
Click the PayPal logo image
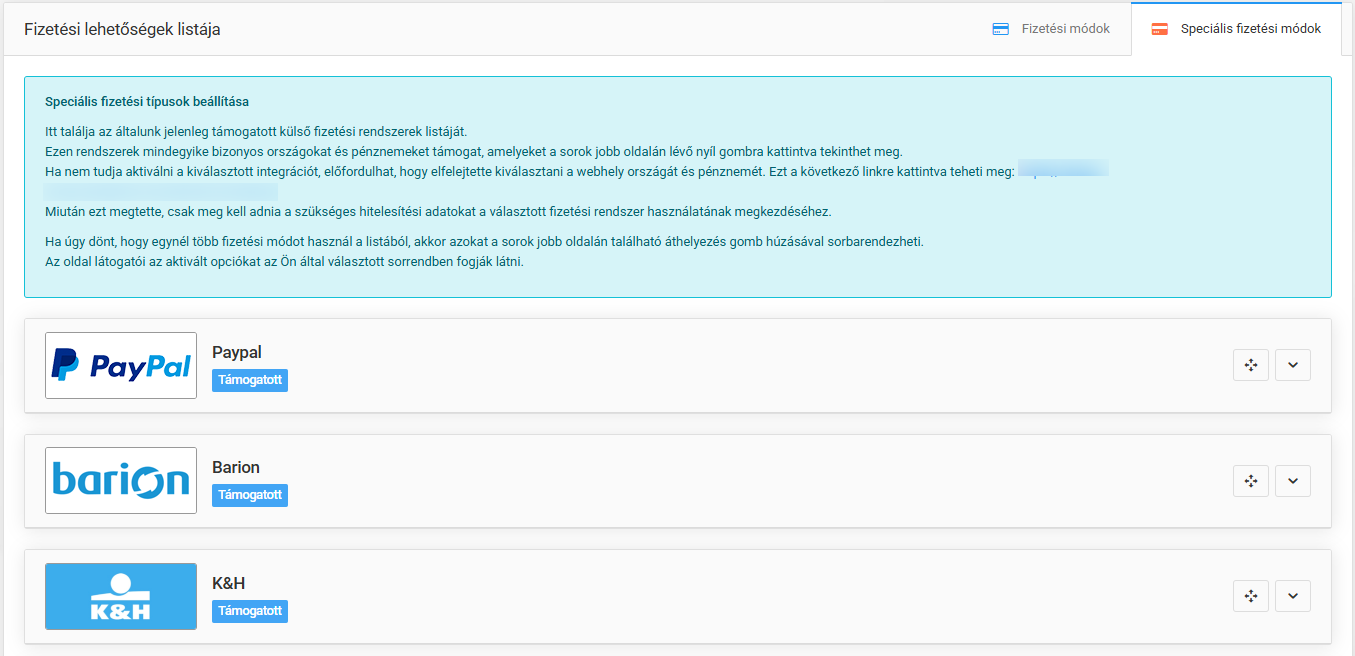pyautogui.click(x=121, y=366)
